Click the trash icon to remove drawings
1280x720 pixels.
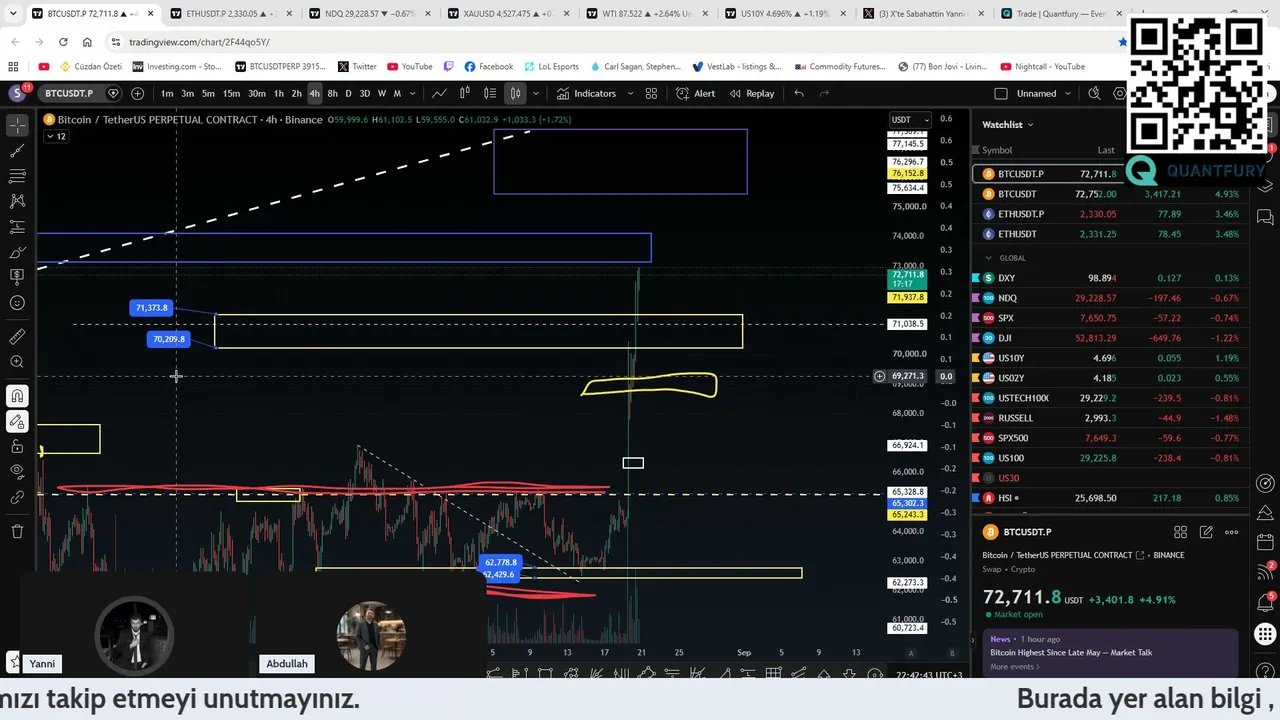pos(17,531)
